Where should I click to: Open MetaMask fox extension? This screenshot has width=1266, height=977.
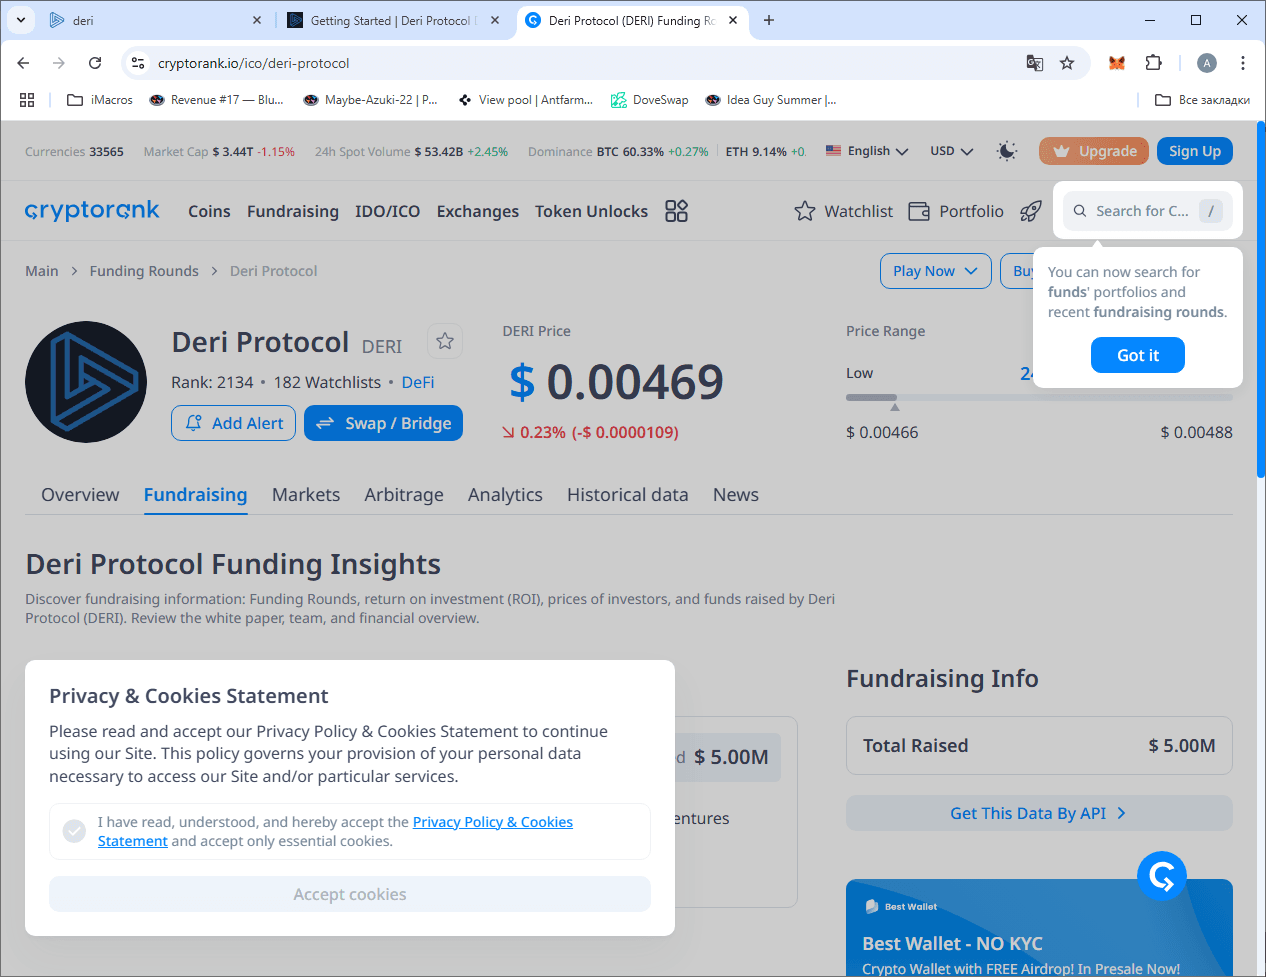pos(1117,63)
